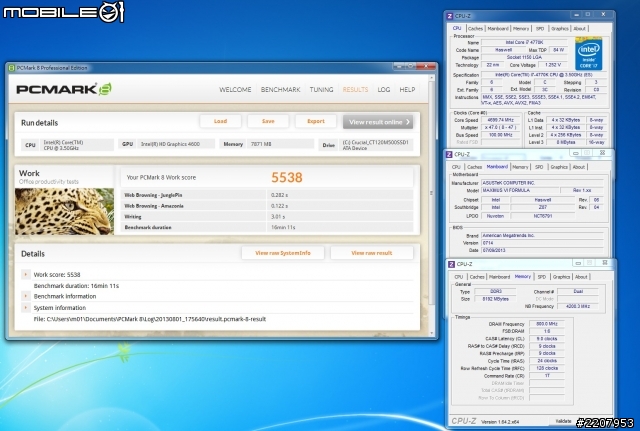Click the PCMark 8 title bar app icon
This screenshot has width=640, height=431.
coord(12,68)
